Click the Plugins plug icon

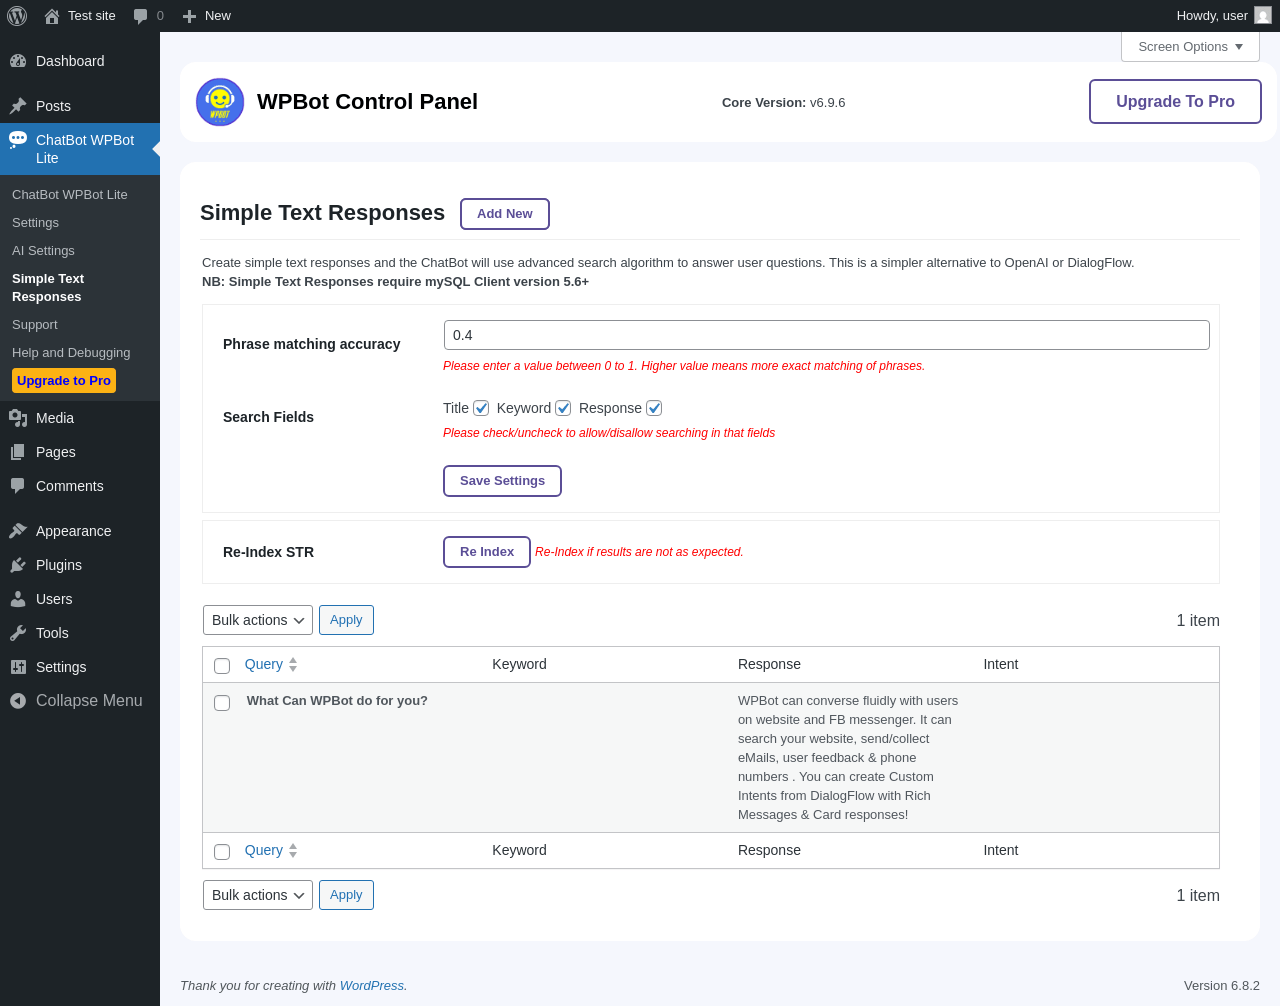point(18,565)
